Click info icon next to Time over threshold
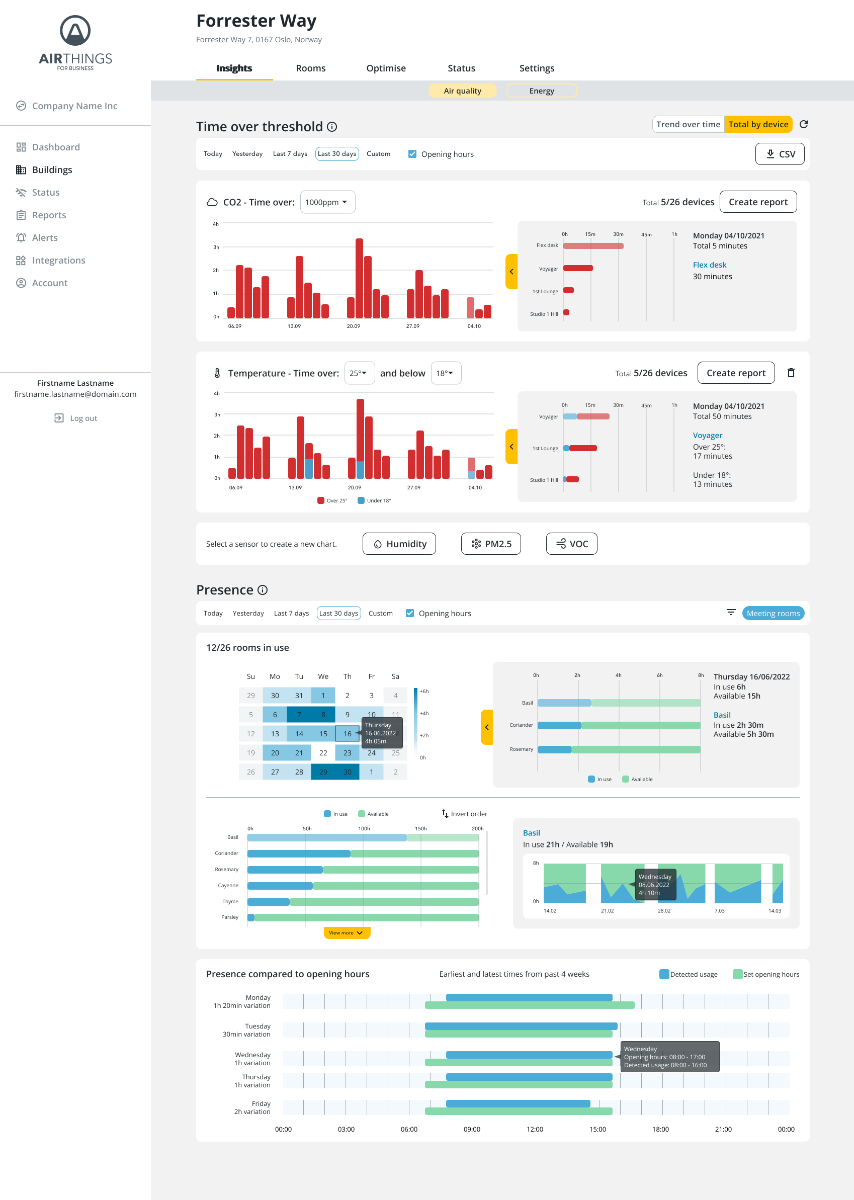The width and height of the screenshot is (854, 1200). click(x=332, y=127)
